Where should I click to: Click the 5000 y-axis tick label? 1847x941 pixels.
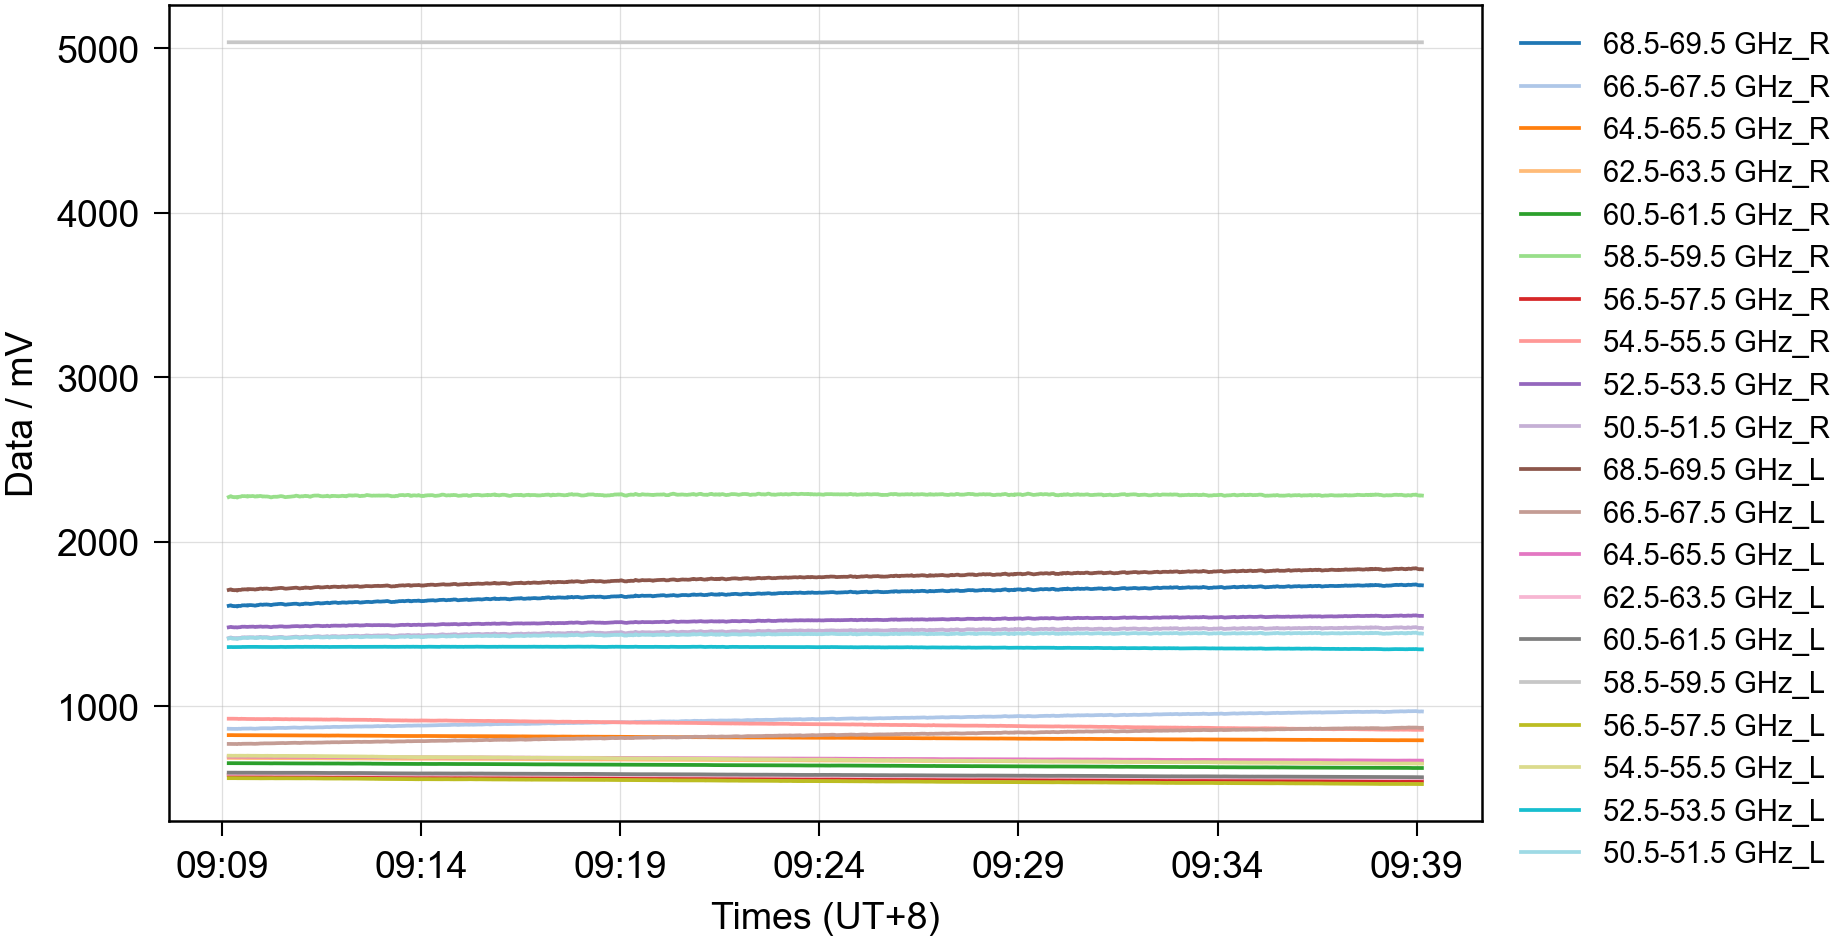click(98, 50)
